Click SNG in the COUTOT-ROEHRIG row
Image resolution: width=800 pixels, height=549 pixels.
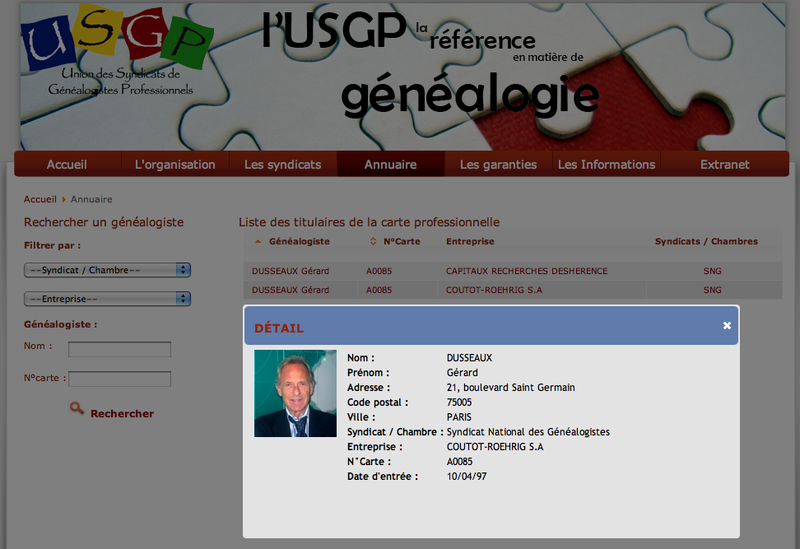click(712, 290)
